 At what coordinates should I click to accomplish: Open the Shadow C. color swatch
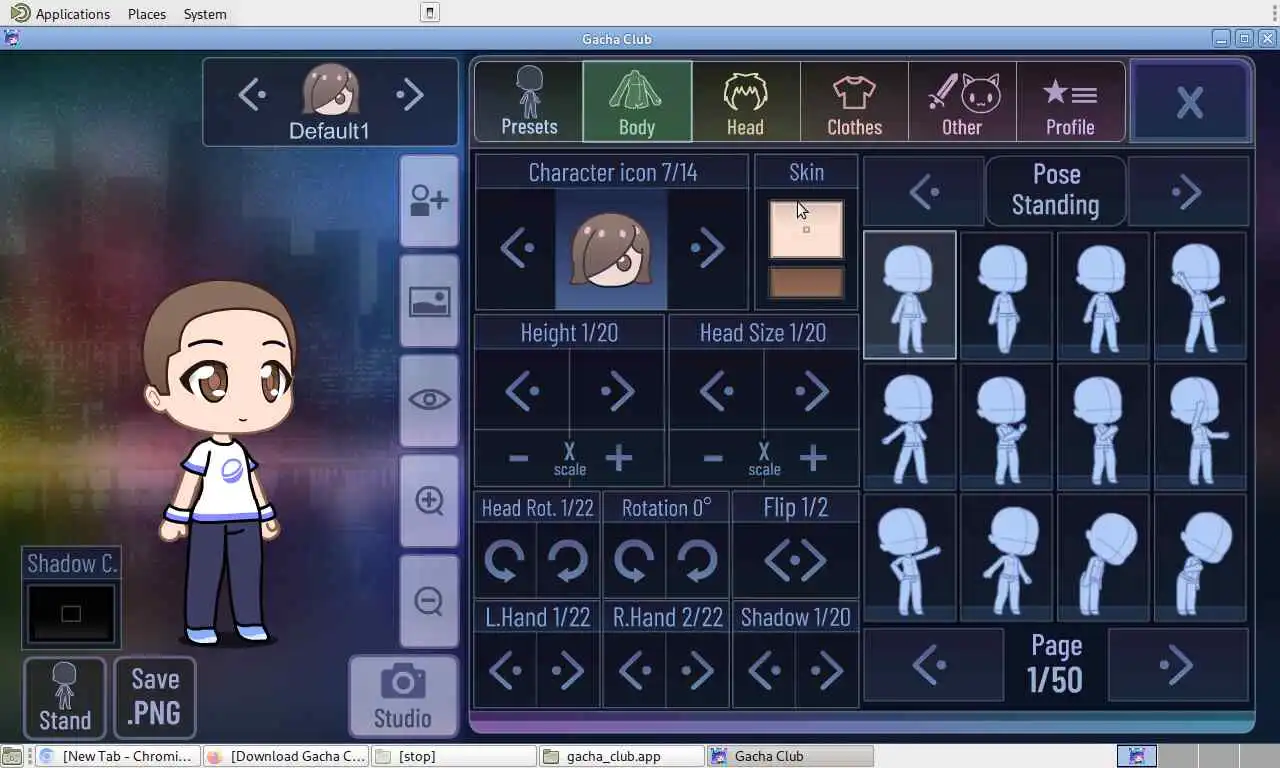coord(71,613)
